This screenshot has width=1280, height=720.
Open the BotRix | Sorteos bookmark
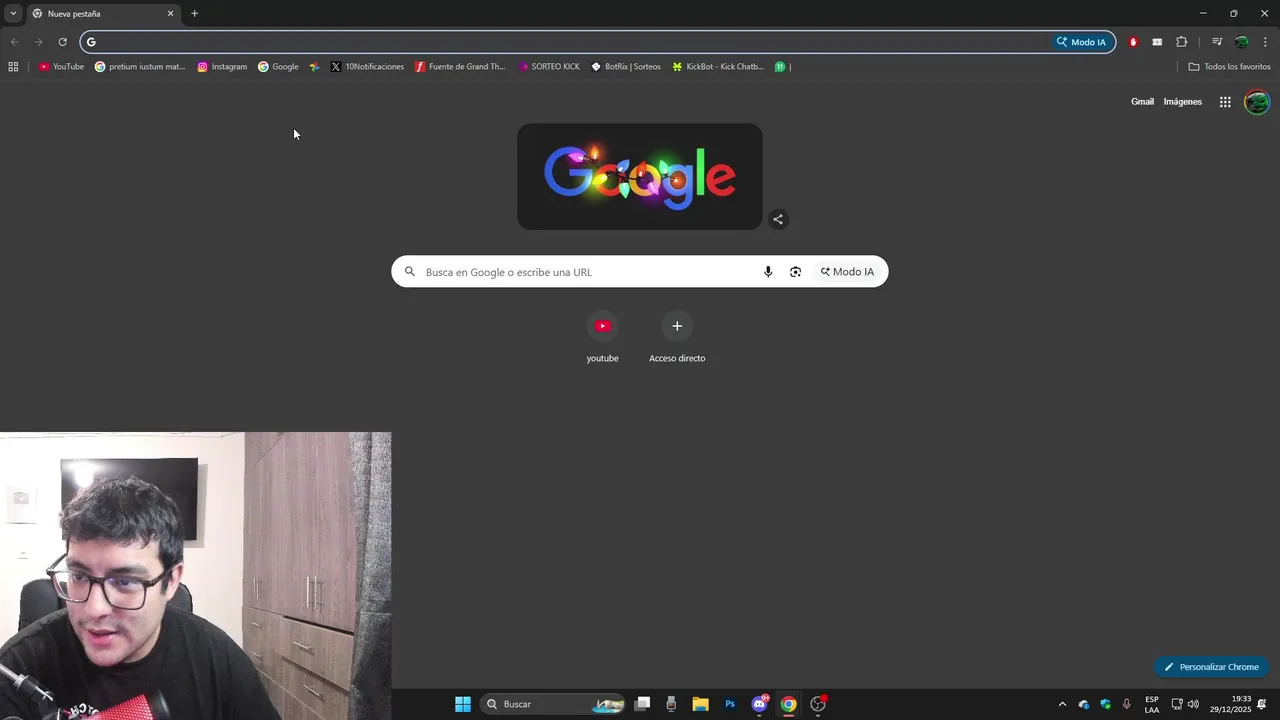626,67
